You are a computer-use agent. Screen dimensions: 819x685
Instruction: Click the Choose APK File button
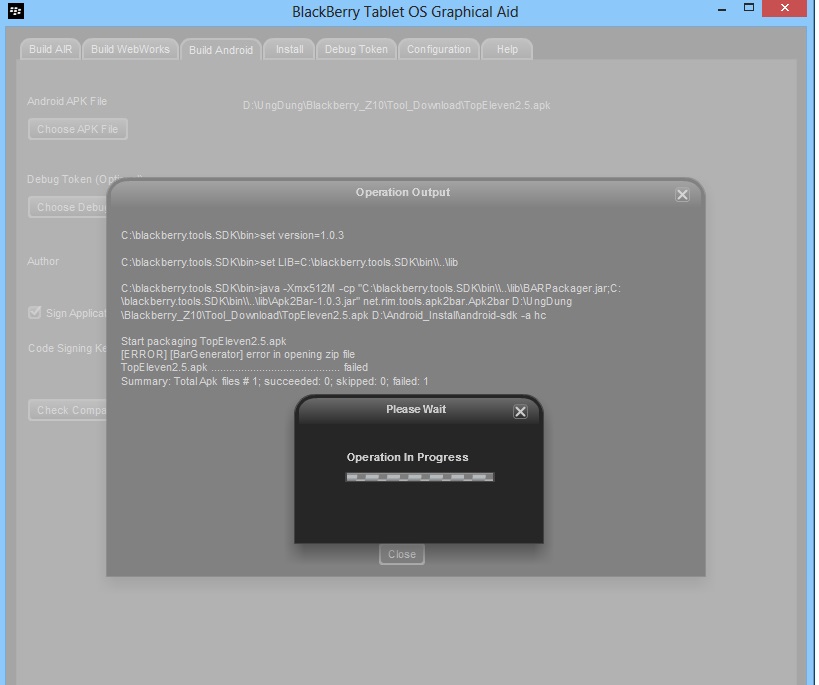tap(77, 129)
